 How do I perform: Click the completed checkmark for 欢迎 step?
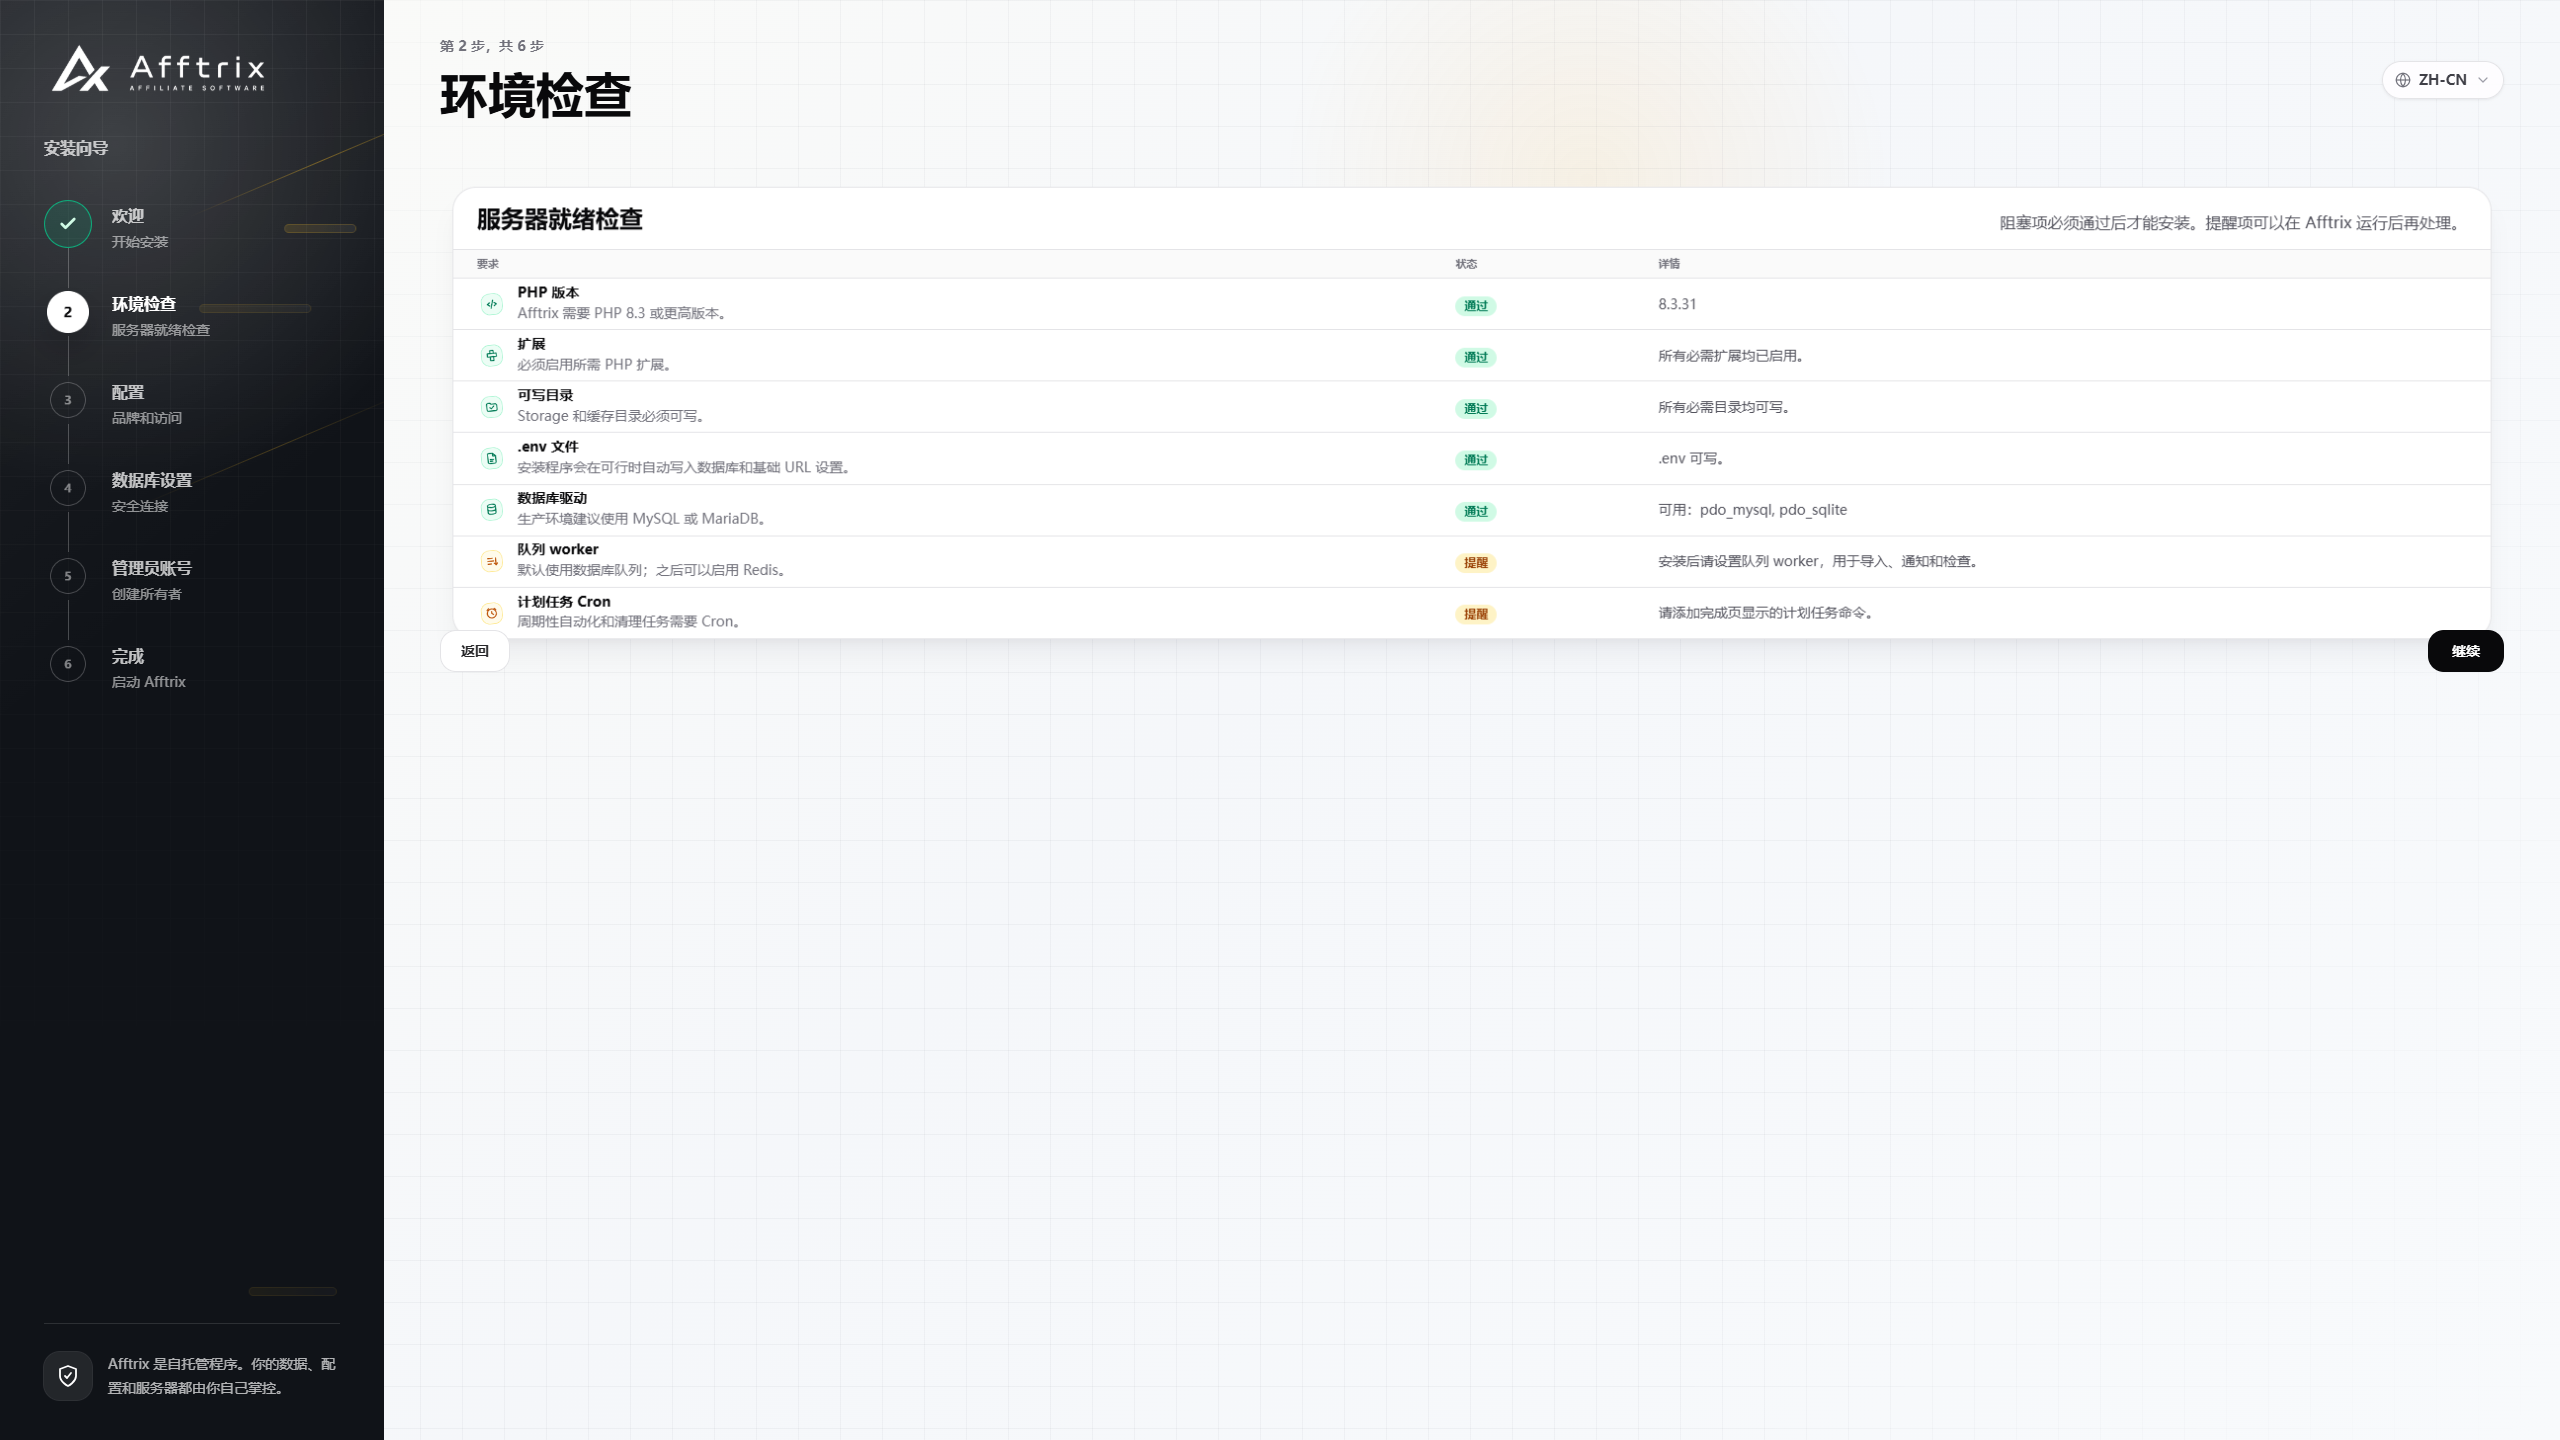pyautogui.click(x=68, y=224)
